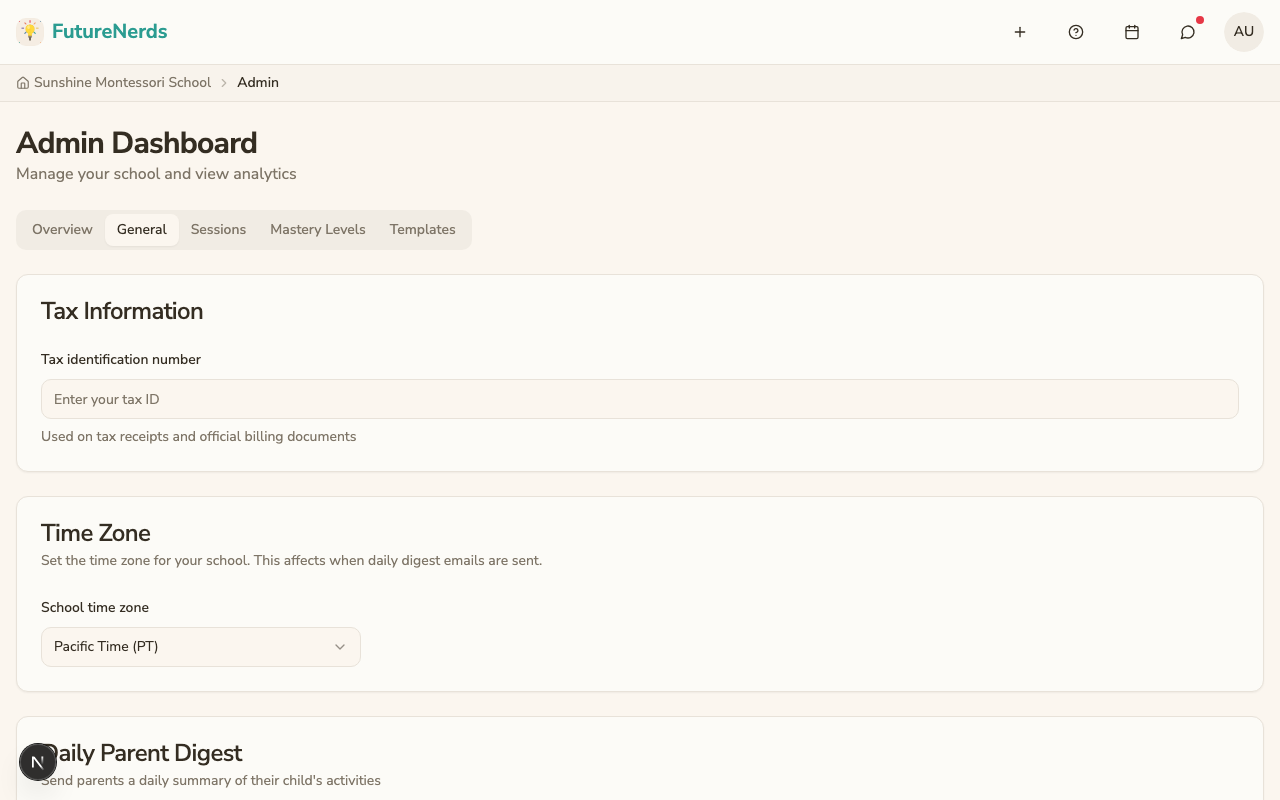The width and height of the screenshot is (1280, 800).
Task: Open the Next.js dev tools N button
Action: pyautogui.click(x=38, y=762)
